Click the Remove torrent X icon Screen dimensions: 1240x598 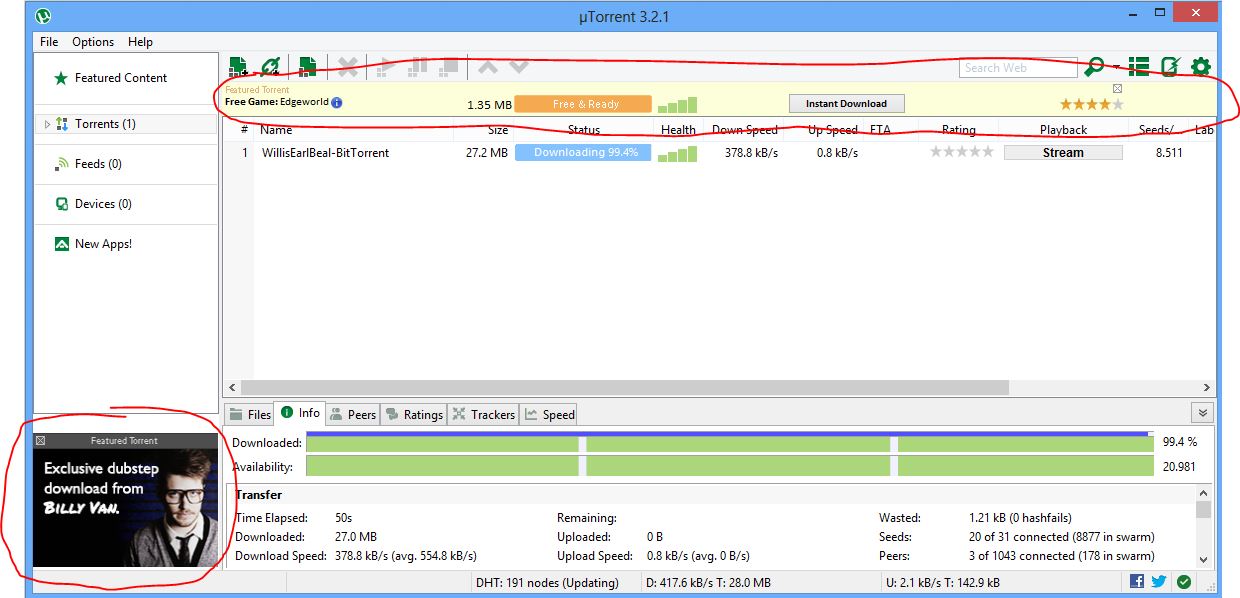coord(347,66)
